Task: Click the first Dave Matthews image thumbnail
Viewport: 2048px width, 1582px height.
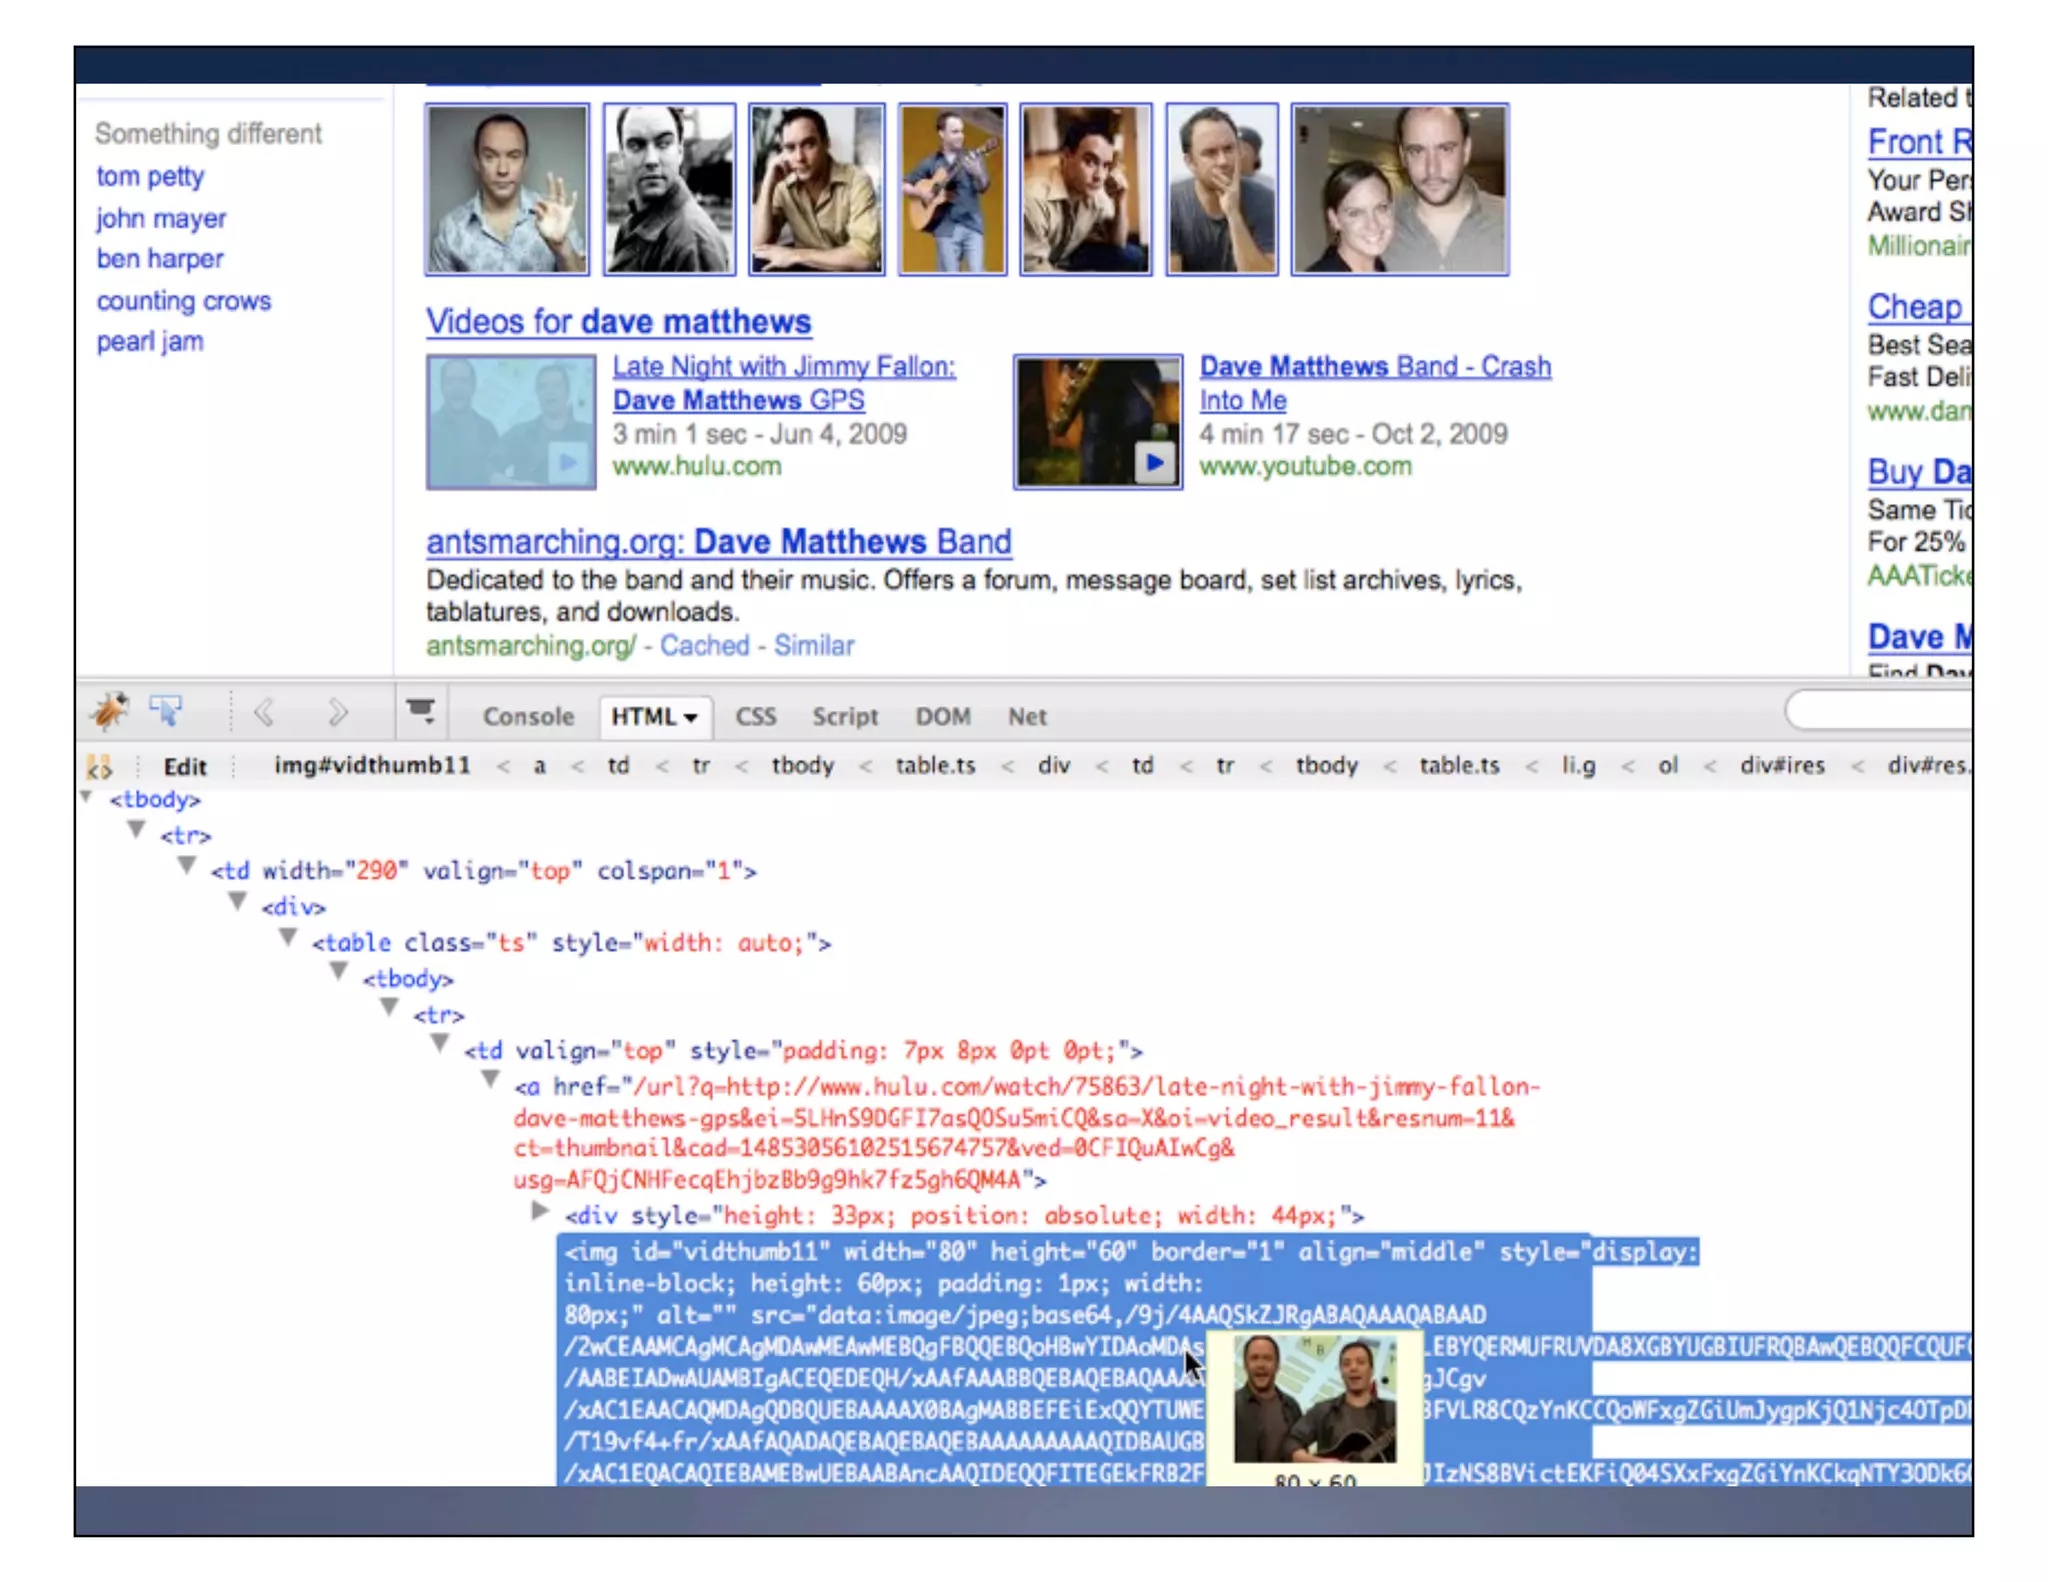Action: point(507,189)
